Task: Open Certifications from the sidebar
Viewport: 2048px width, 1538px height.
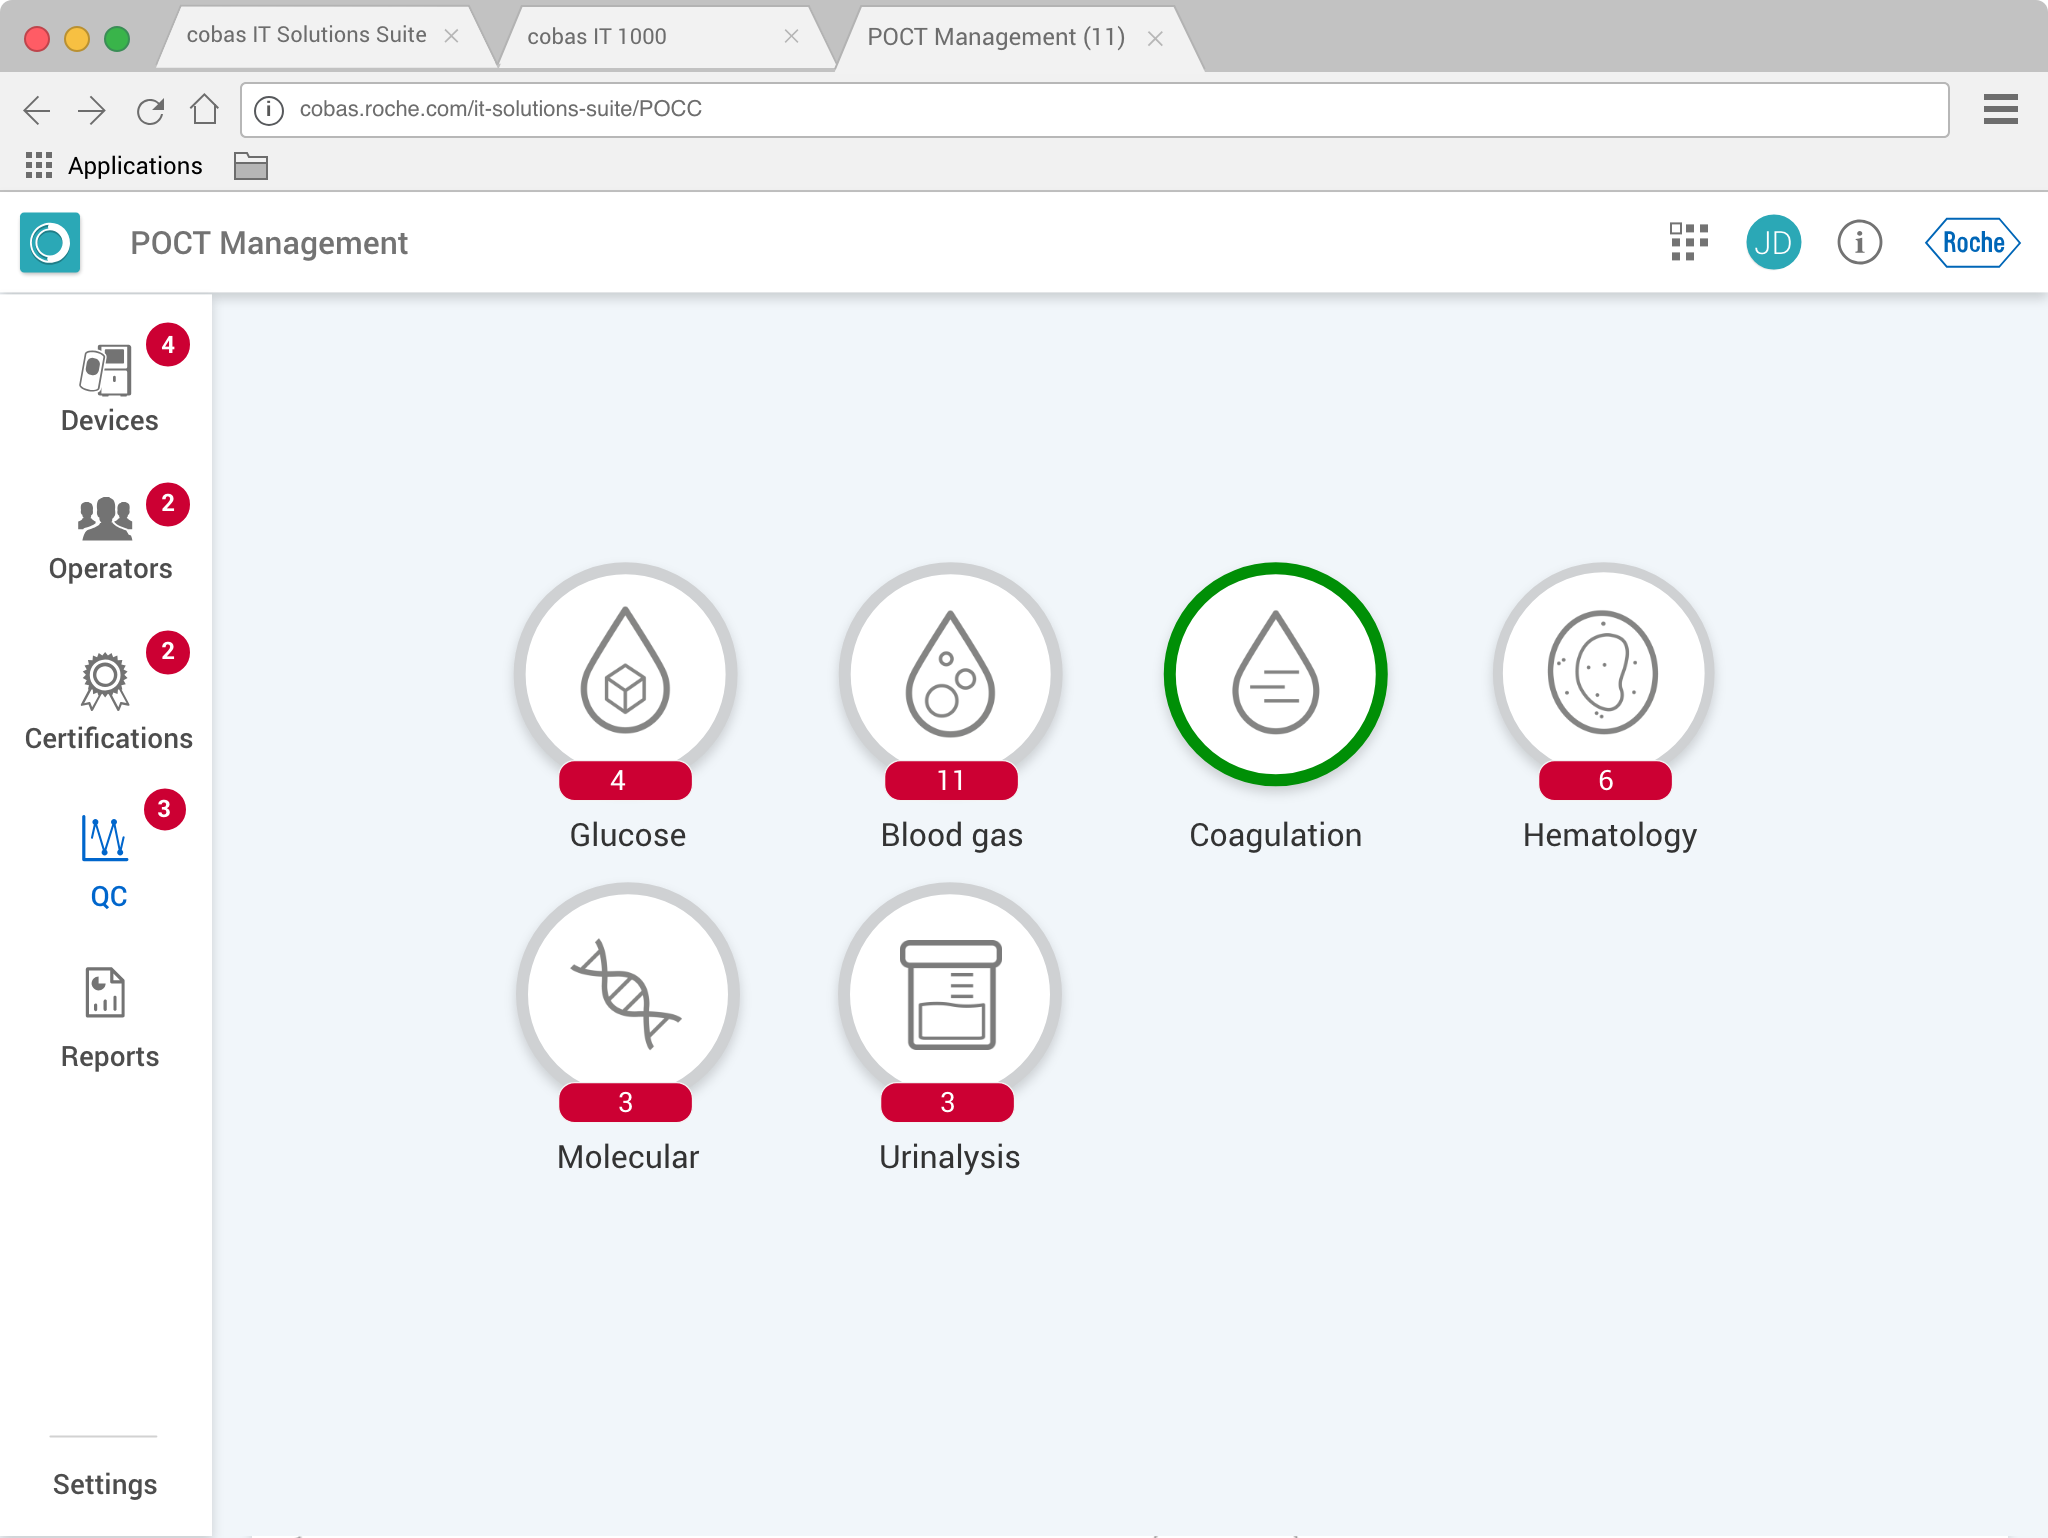Action: (x=108, y=700)
